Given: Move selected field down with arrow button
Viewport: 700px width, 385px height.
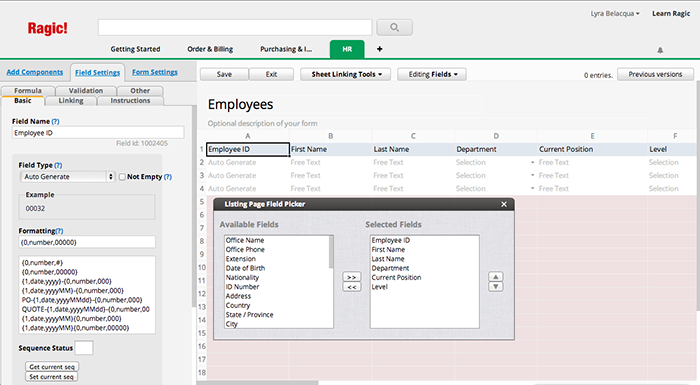Looking at the screenshot, I should (496, 287).
